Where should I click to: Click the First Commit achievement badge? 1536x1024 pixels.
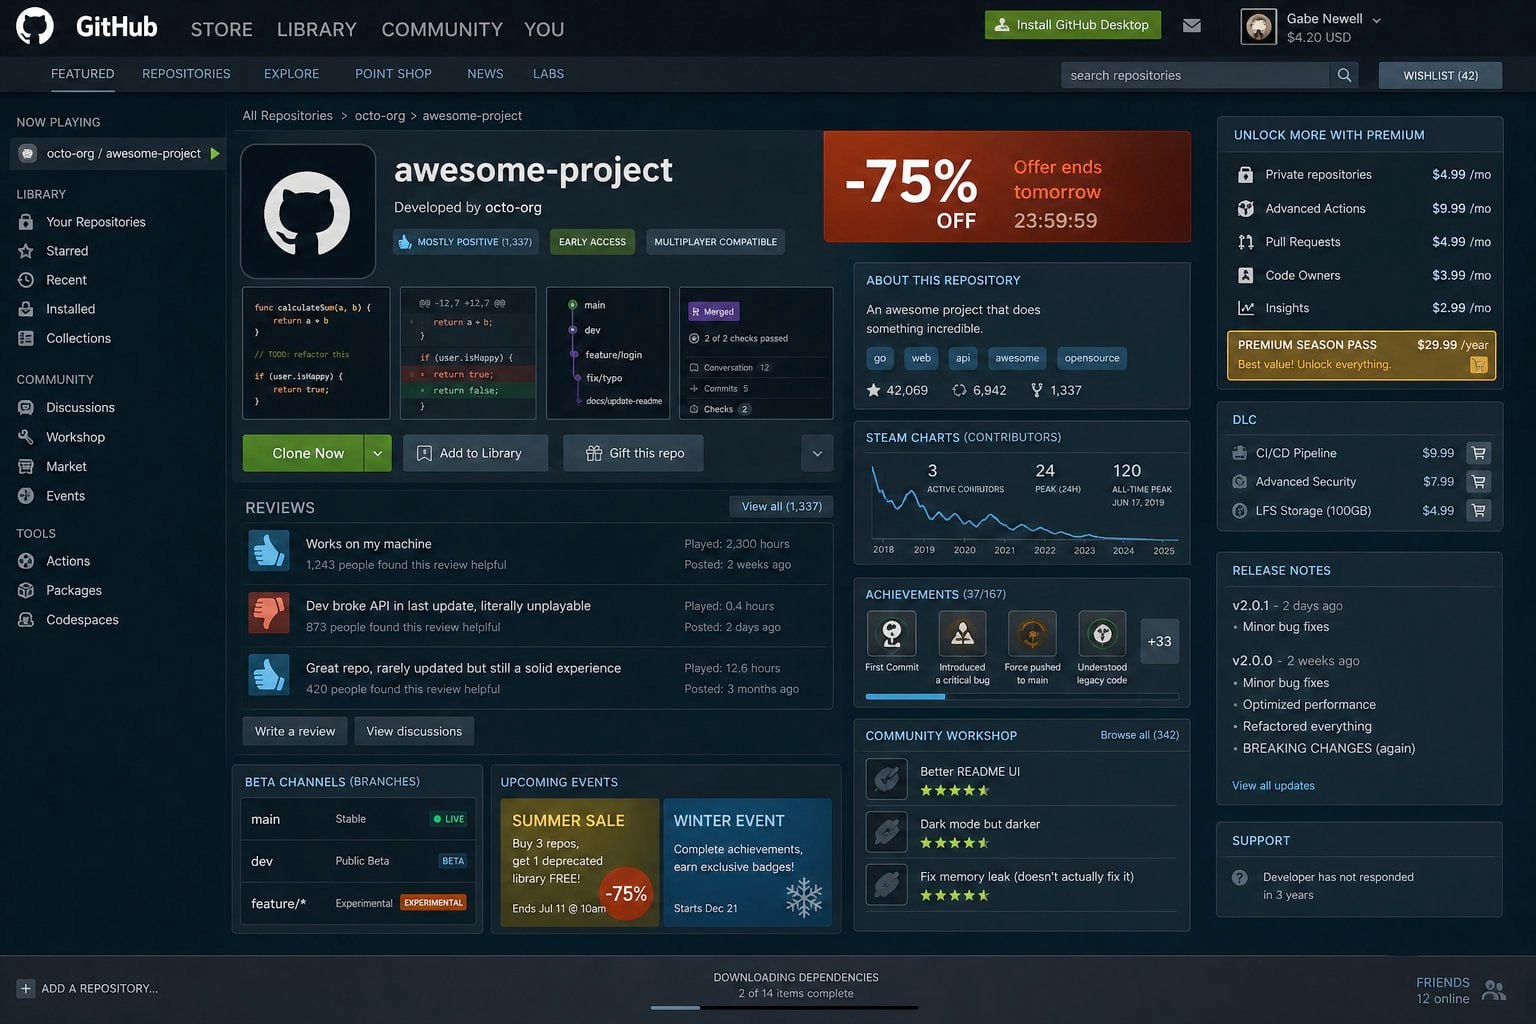[x=891, y=634]
